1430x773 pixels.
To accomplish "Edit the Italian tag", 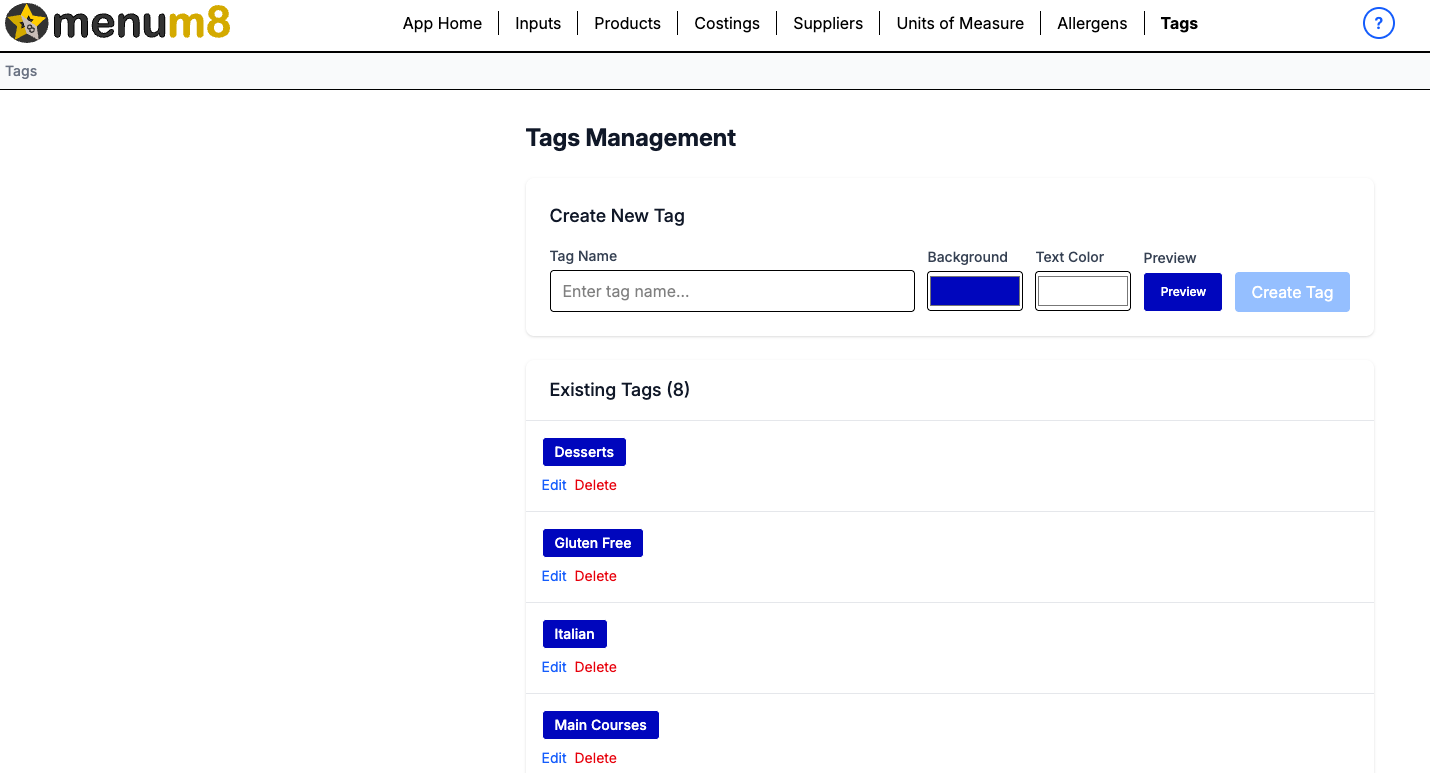I will point(554,667).
